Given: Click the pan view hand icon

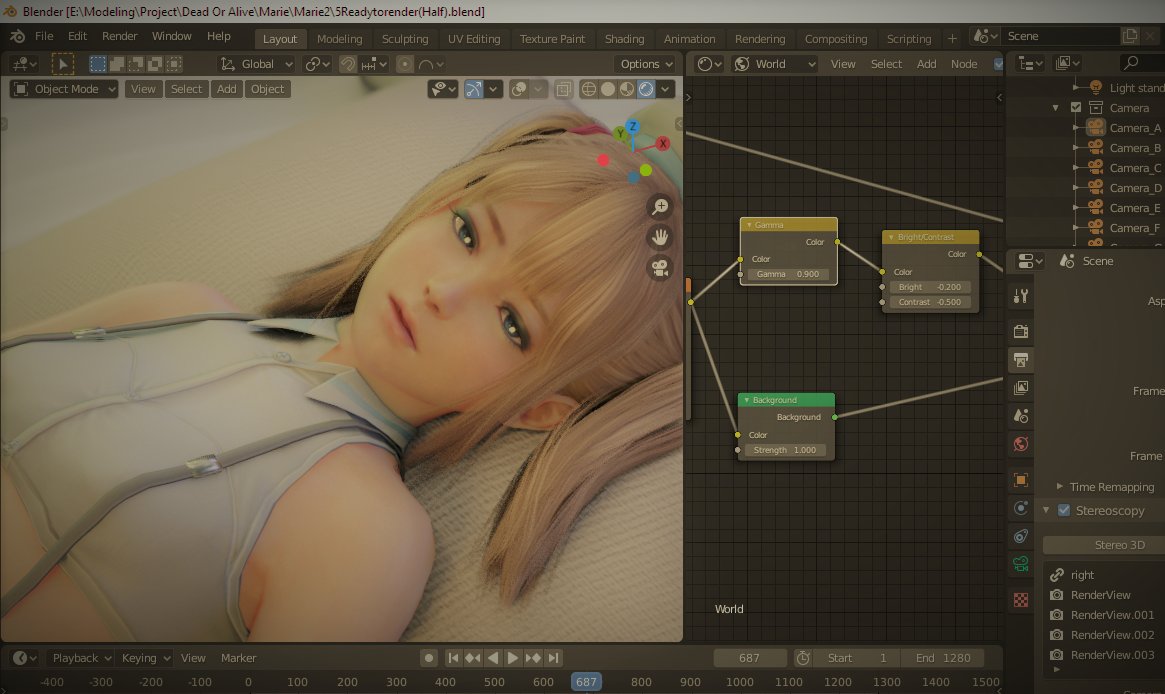Looking at the screenshot, I should point(660,237).
